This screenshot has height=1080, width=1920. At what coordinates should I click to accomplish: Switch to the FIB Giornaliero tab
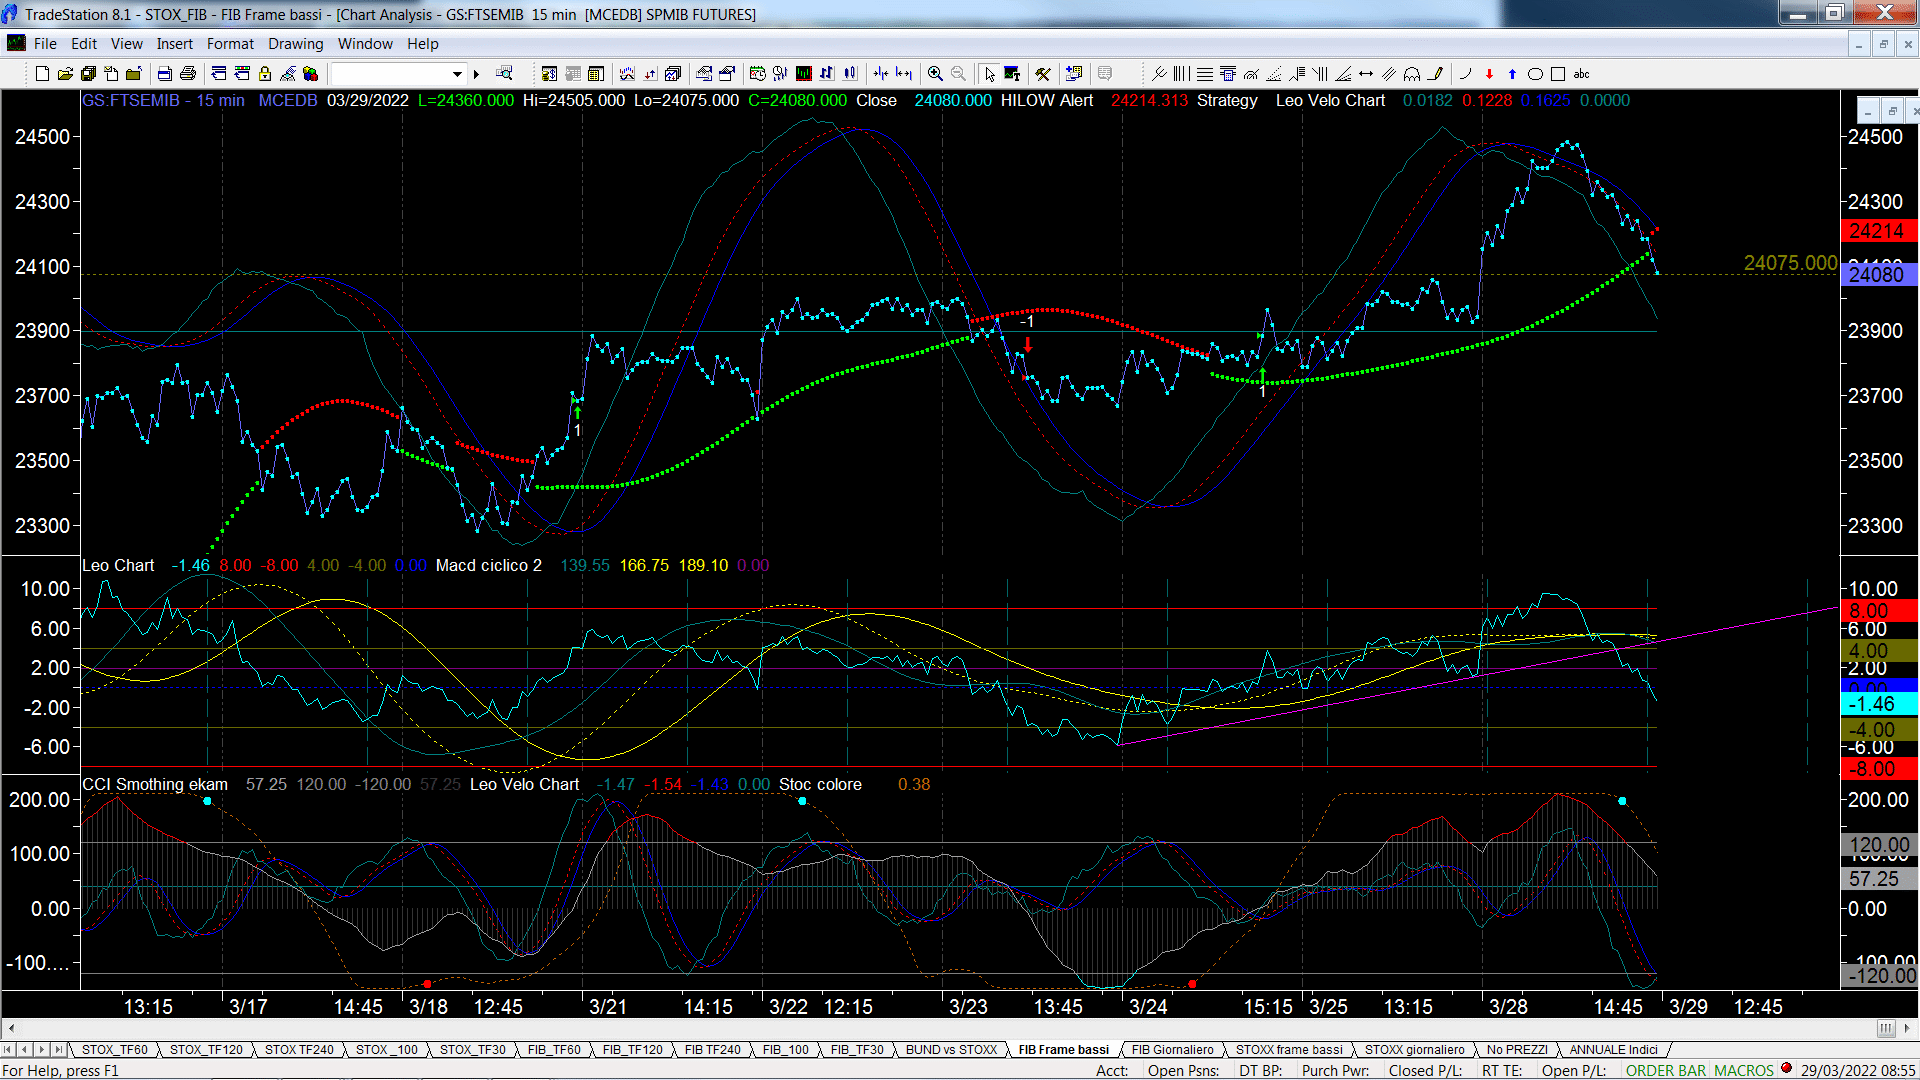pos(1172,1050)
